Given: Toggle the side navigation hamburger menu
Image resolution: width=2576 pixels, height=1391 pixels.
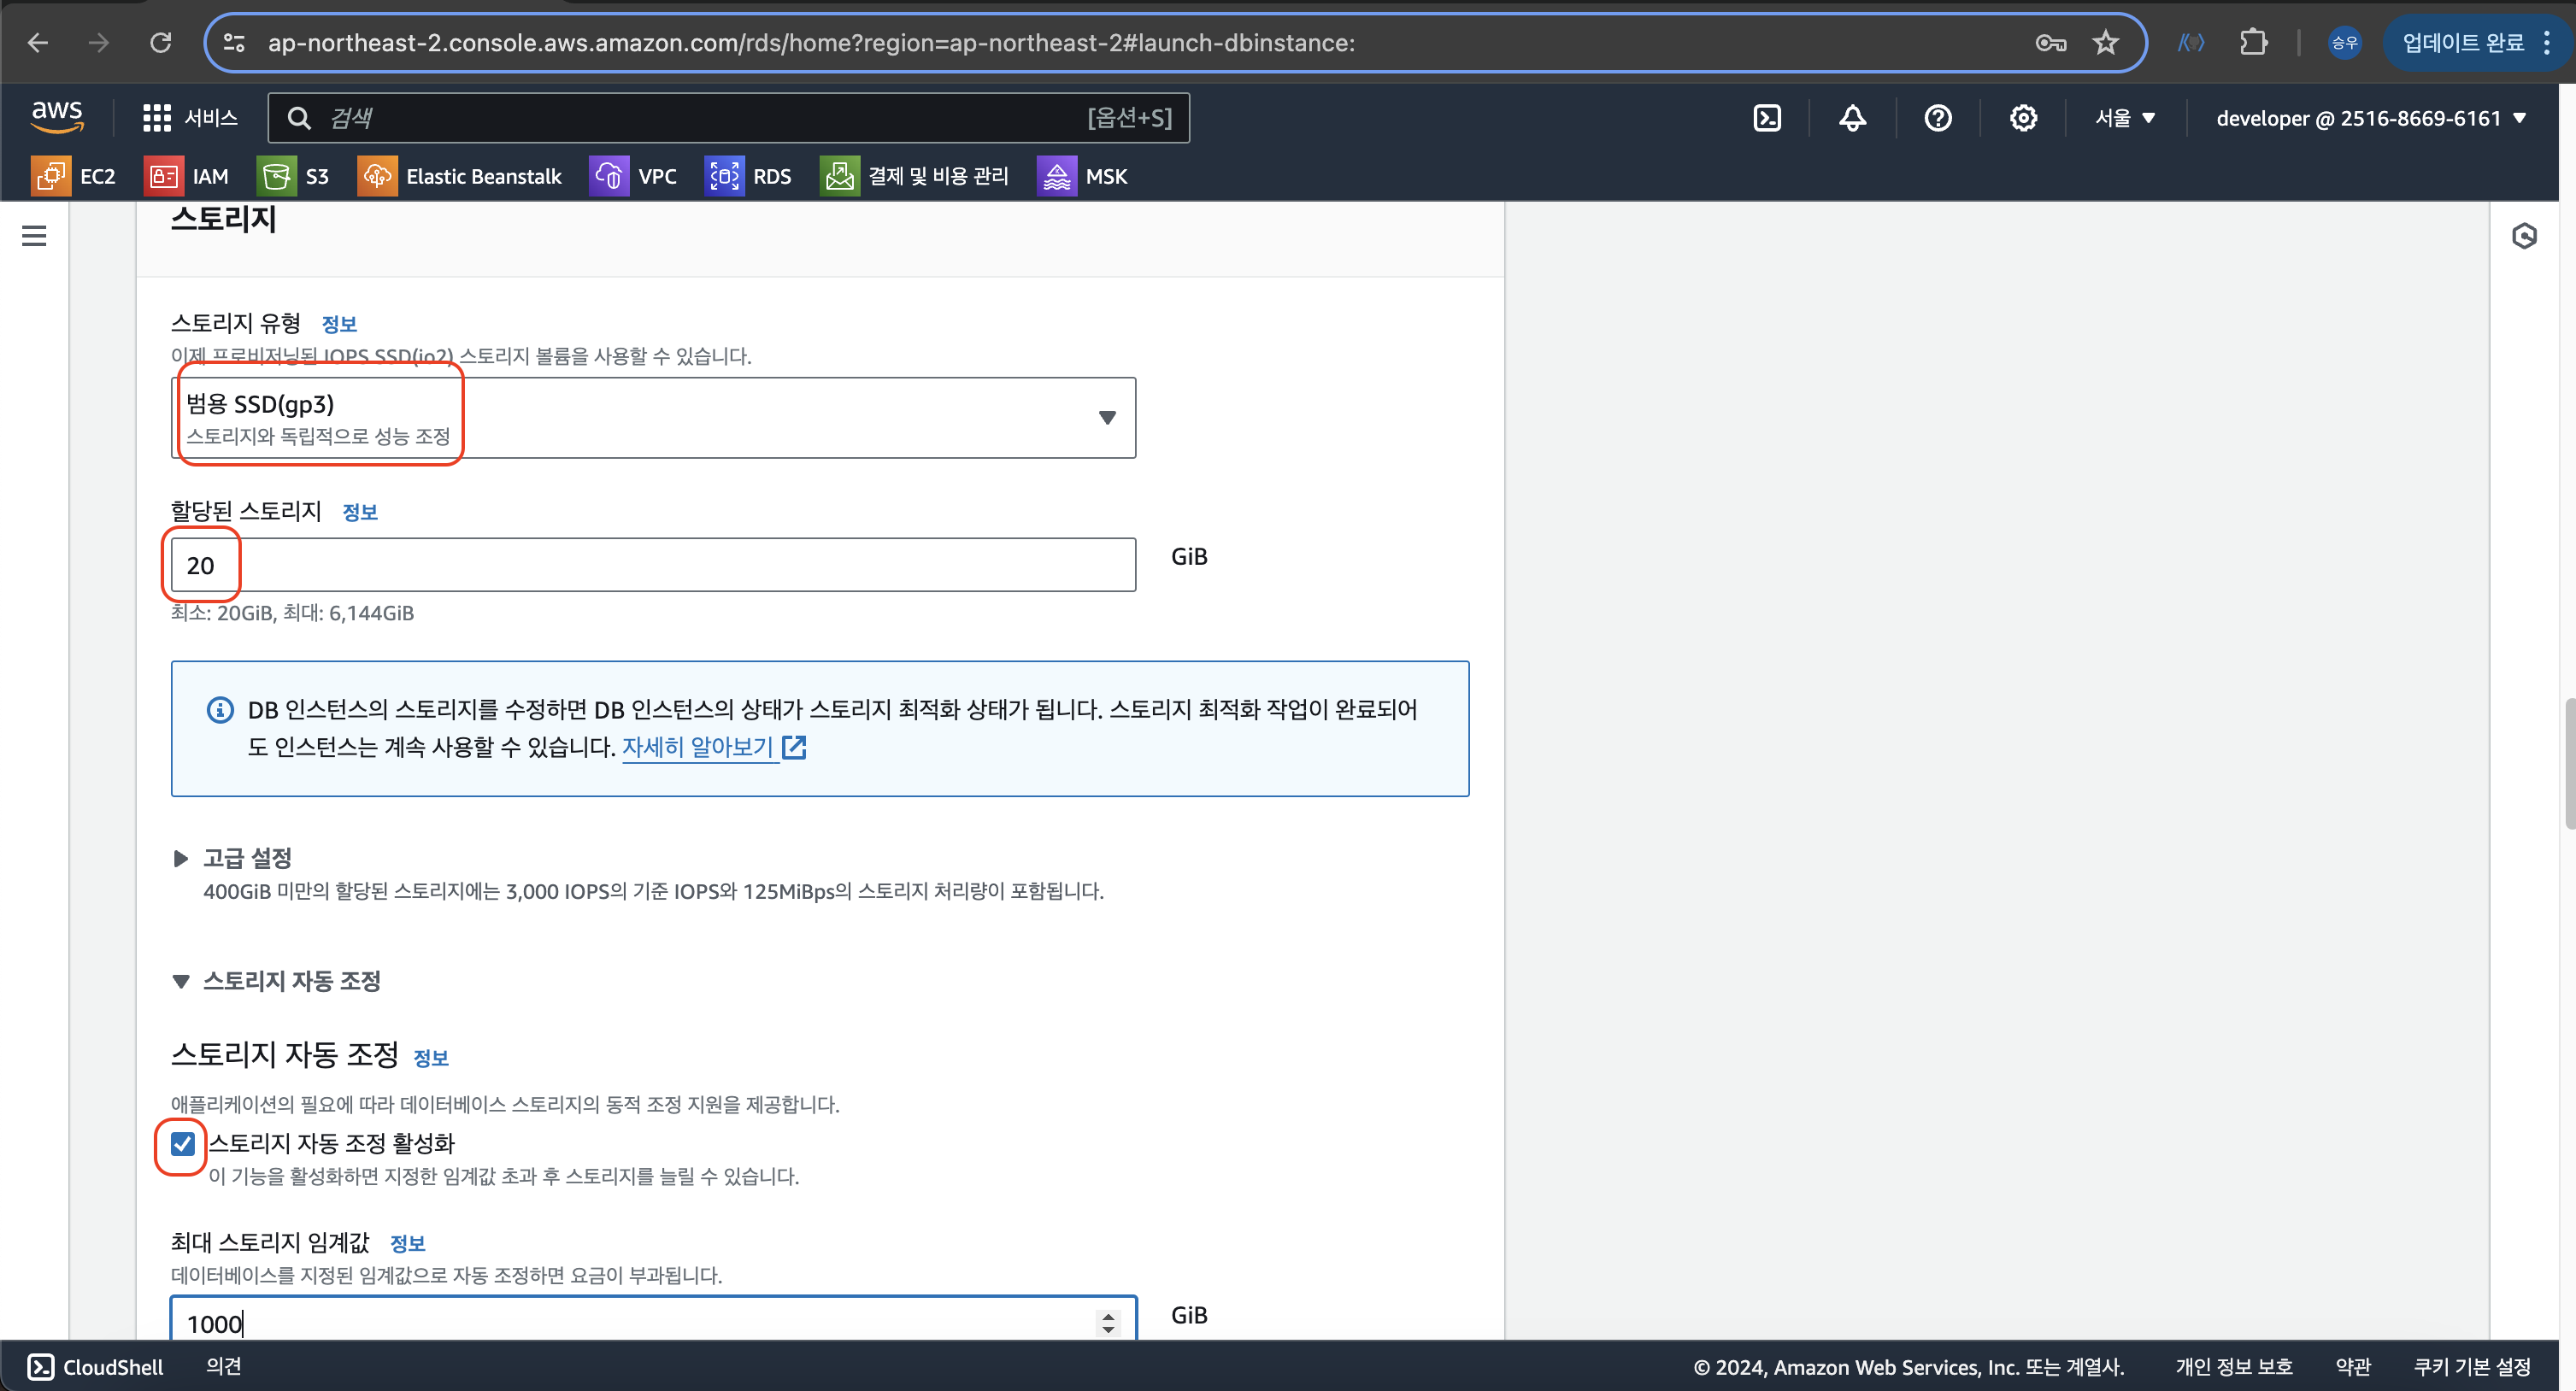Looking at the screenshot, I should [34, 236].
